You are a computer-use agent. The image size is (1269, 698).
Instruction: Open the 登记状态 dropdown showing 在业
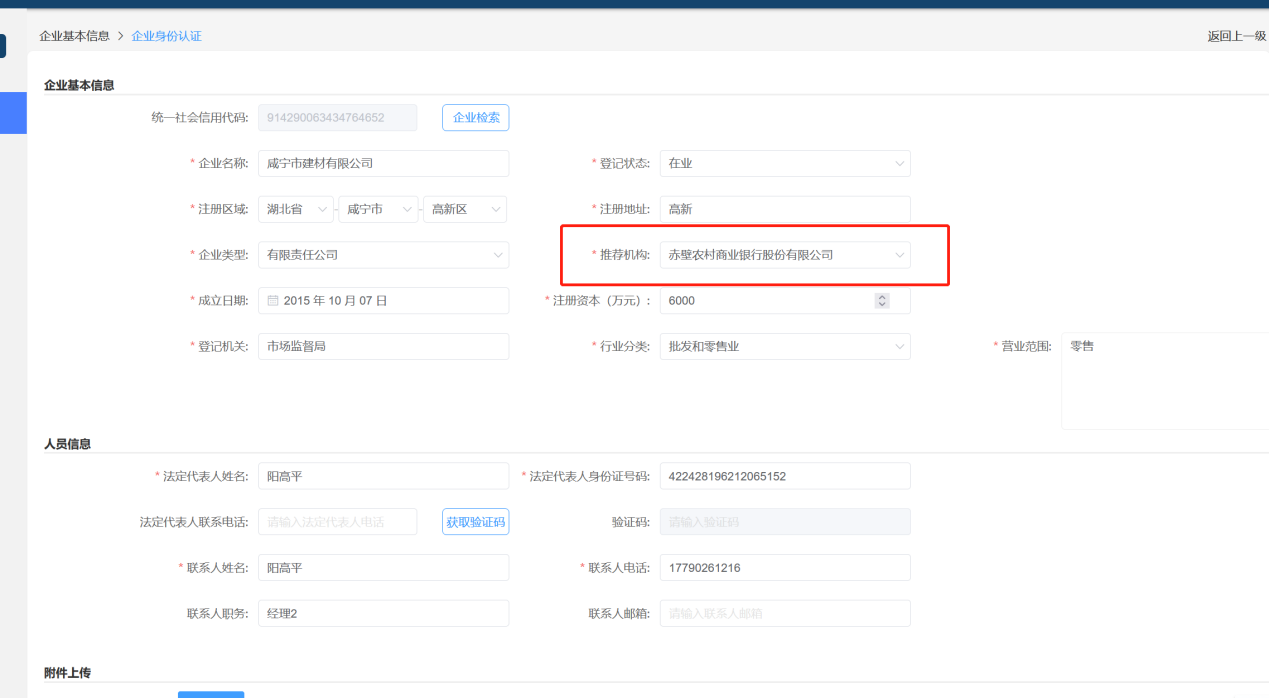pyautogui.click(x=785, y=163)
